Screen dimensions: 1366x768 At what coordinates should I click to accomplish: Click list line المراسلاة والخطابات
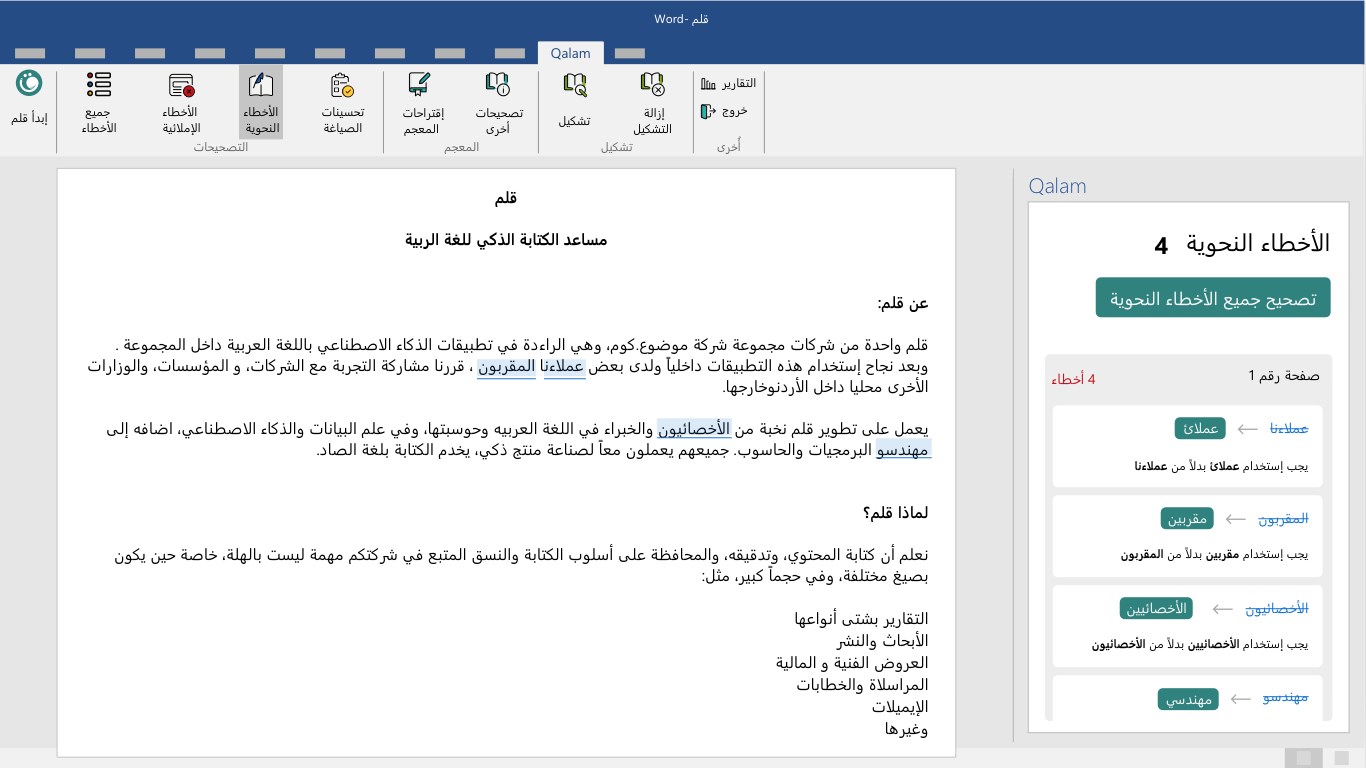click(x=862, y=685)
